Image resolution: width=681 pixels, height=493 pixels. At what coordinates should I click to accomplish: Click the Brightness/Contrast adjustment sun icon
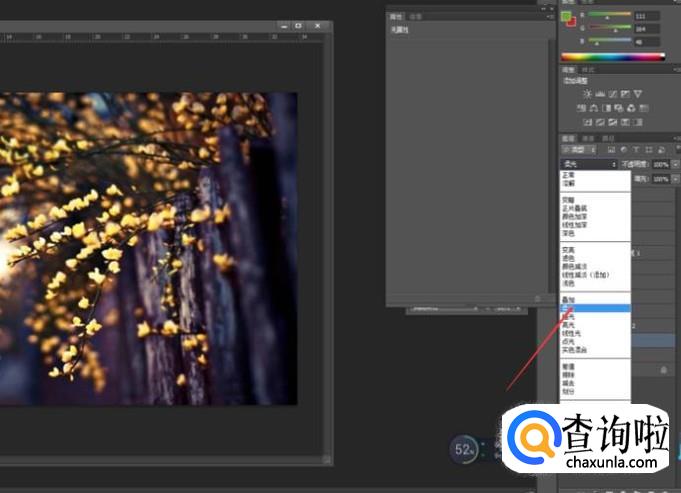coord(587,95)
